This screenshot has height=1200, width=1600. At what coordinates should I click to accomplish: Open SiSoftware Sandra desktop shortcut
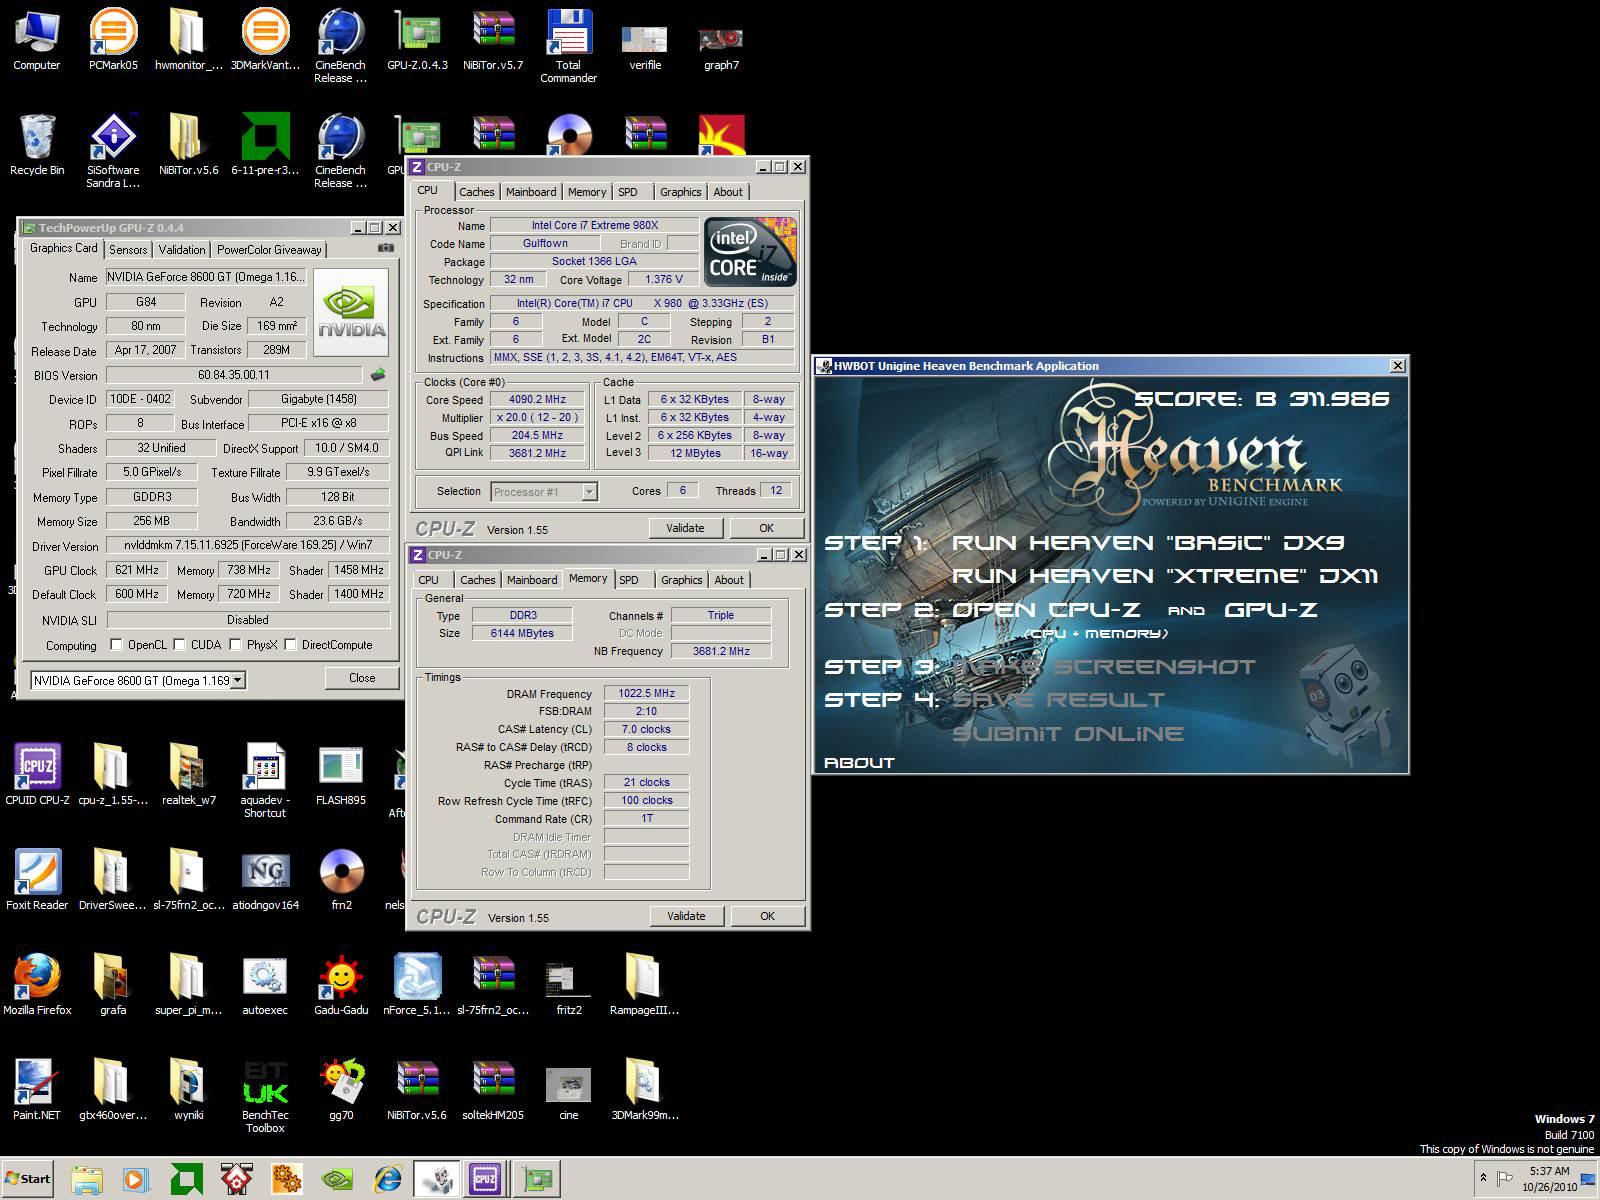pyautogui.click(x=113, y=151)
